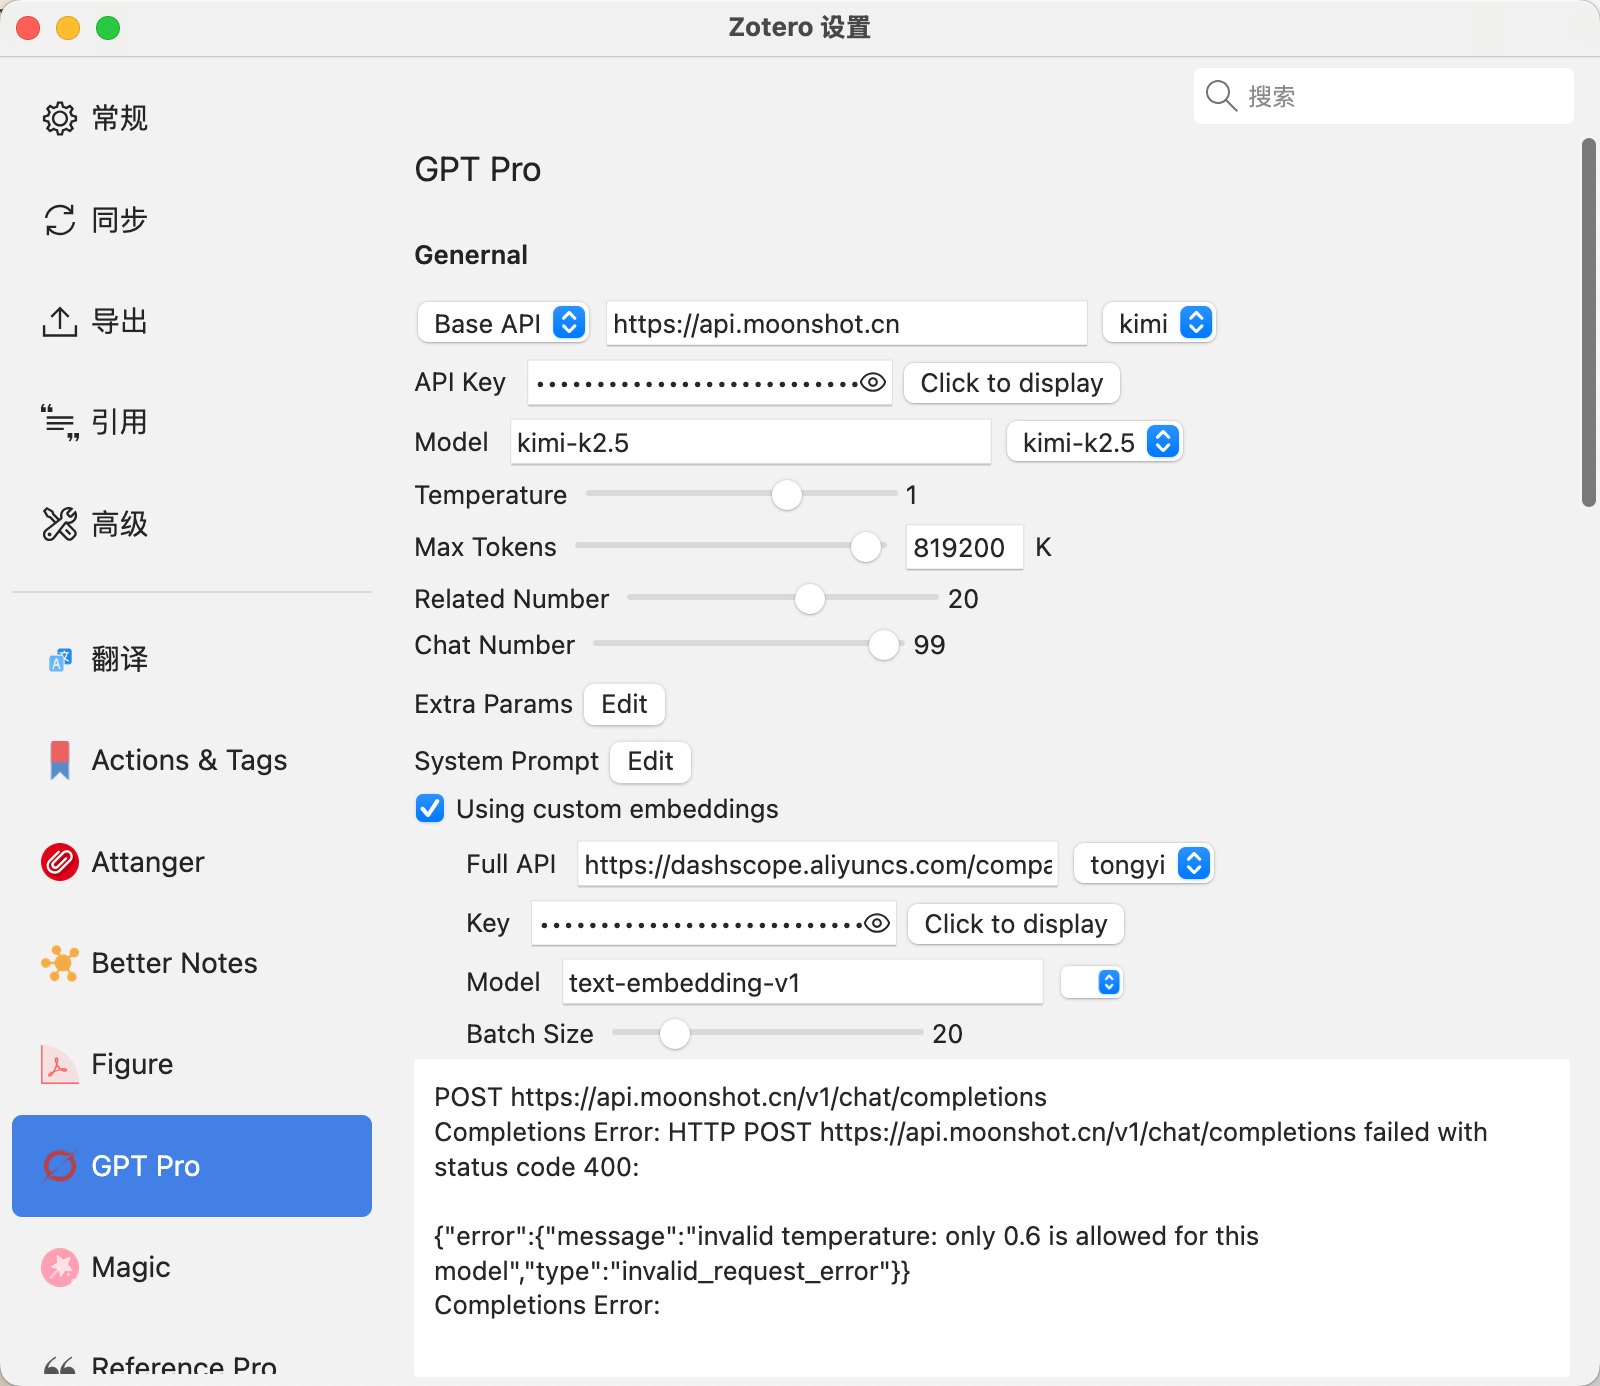Focus the 搜索 search field
This screenshot has width=1600, height=1386.
(x=1384, y=96)
